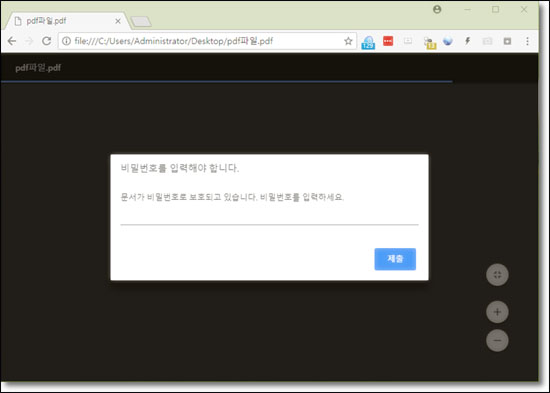Reload the page with refresh icon

pyautogui.click(x=46, y=41)
